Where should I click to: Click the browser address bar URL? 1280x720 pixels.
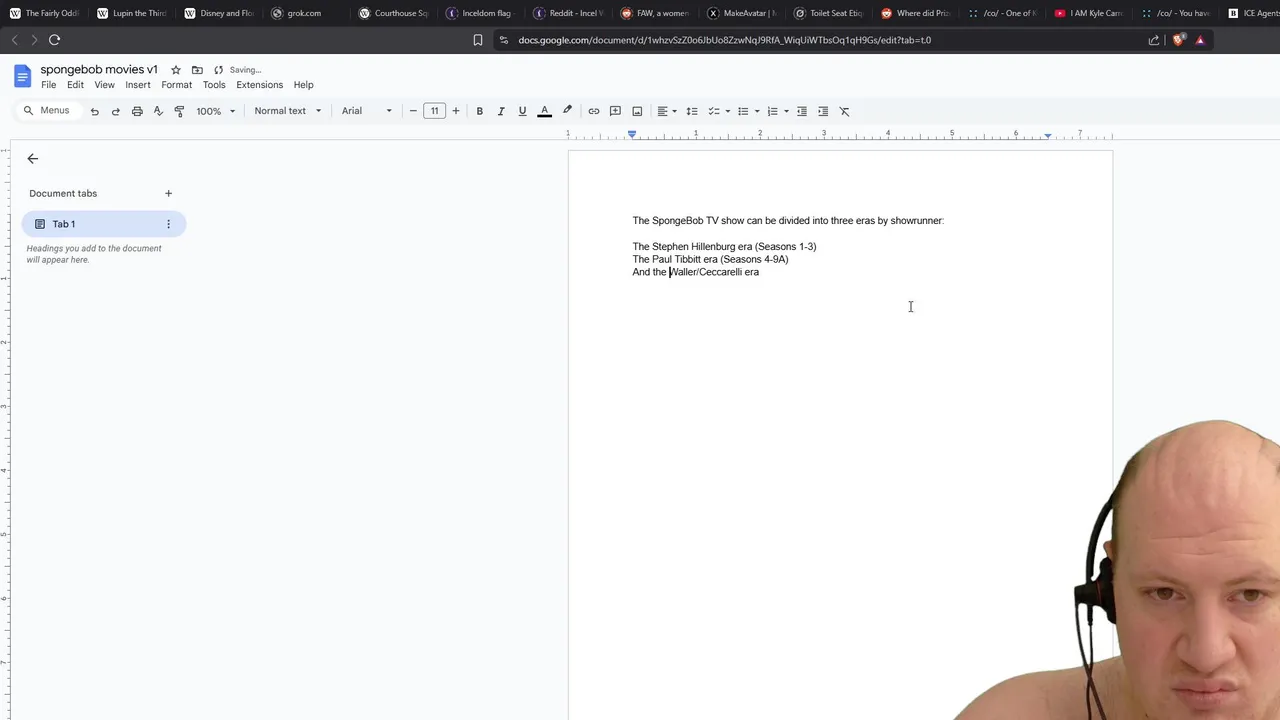tap(724, 40)
